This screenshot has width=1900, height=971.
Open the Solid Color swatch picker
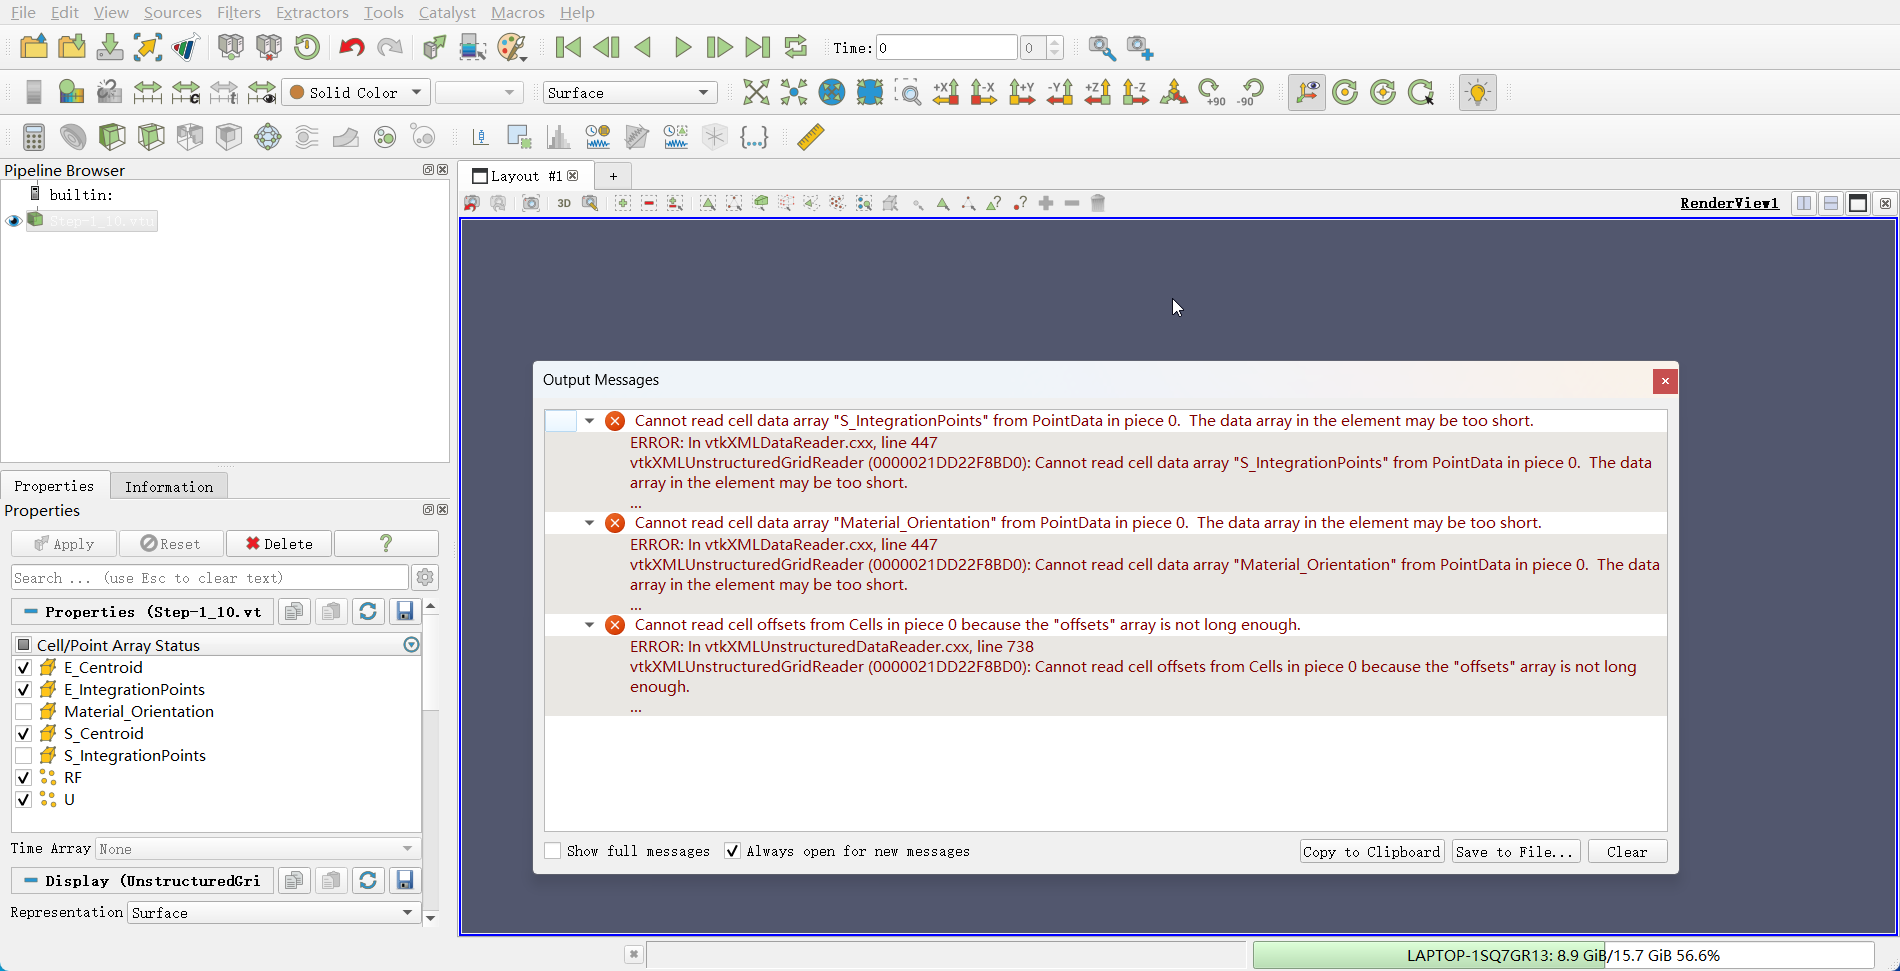pyautogui.click(x=355, y=92)
